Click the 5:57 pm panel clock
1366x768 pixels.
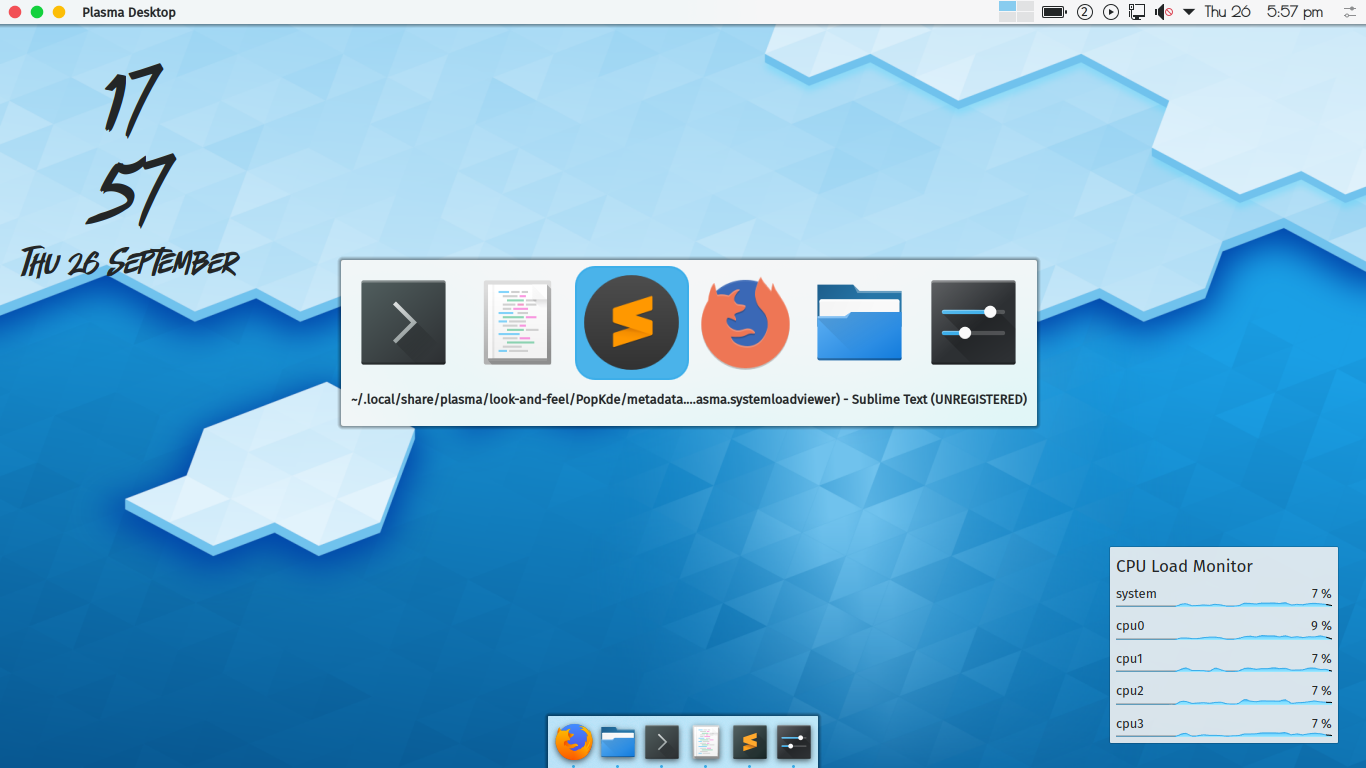[1295, 12]
